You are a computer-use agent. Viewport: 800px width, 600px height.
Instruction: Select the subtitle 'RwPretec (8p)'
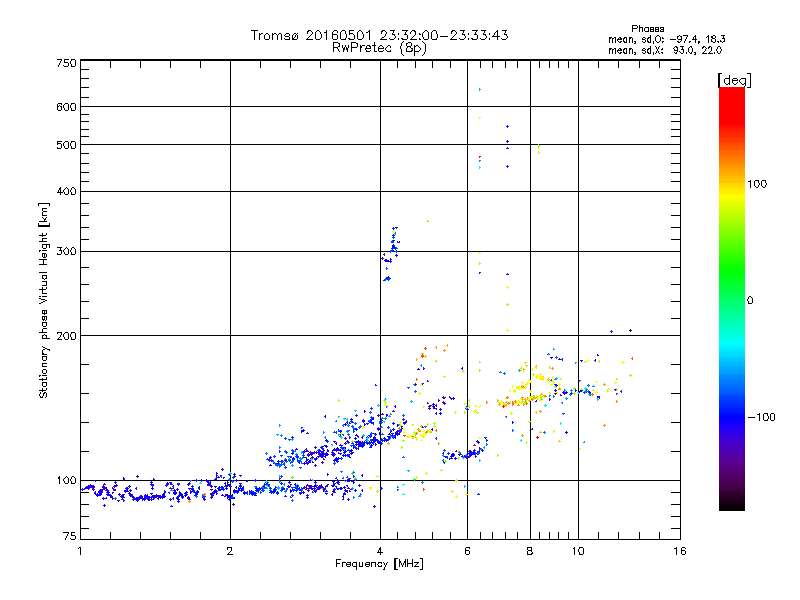379,48
